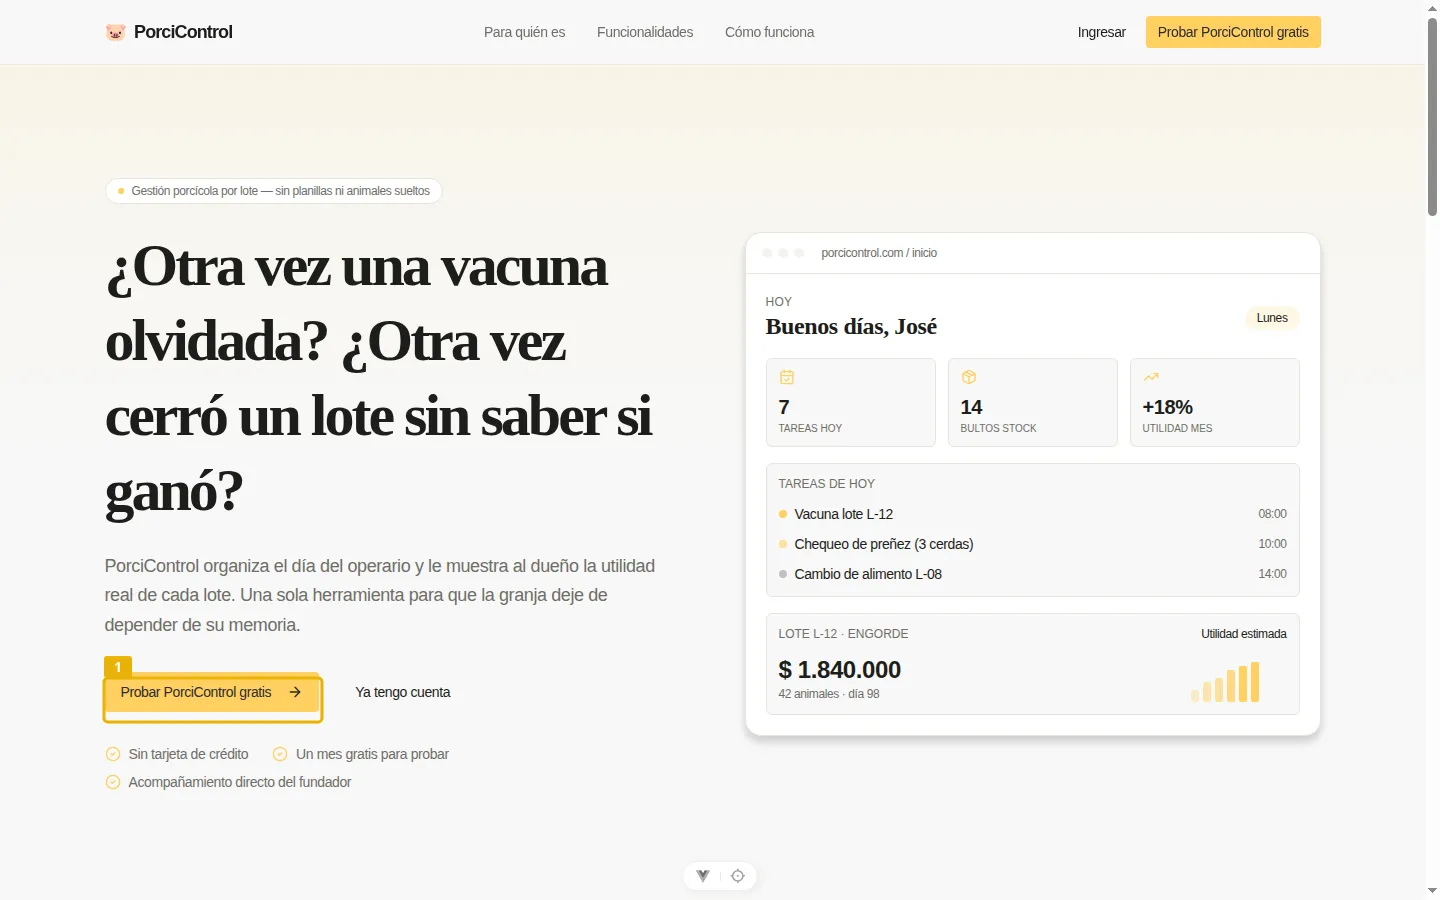Click the 'Sin tarjeta de crédito' text

click(188, 754)
